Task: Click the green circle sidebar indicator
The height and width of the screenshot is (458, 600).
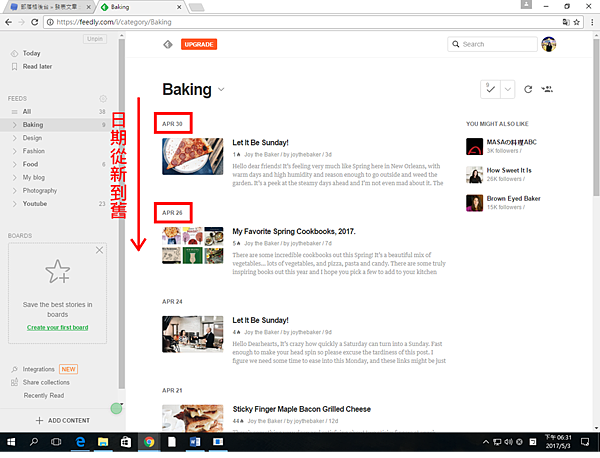Action: pos(116,409)
